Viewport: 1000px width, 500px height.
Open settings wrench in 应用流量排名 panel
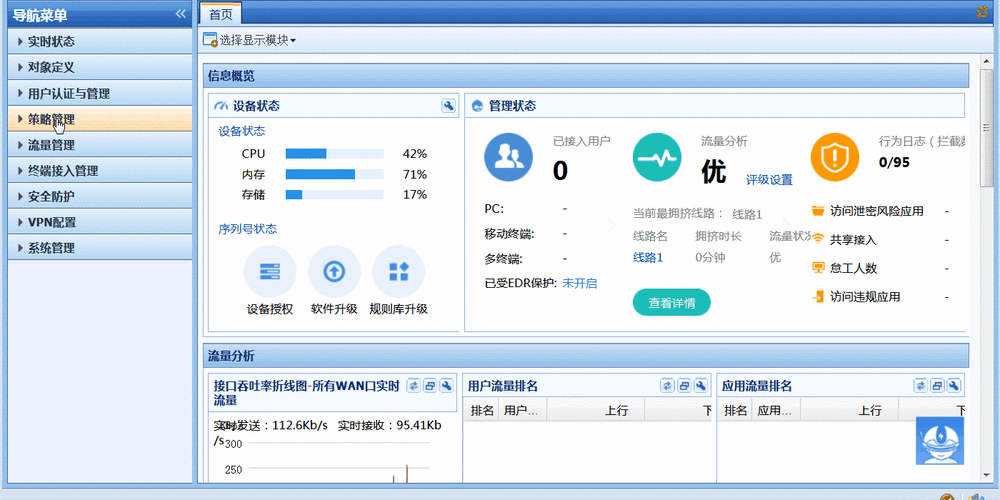[954, 386]
